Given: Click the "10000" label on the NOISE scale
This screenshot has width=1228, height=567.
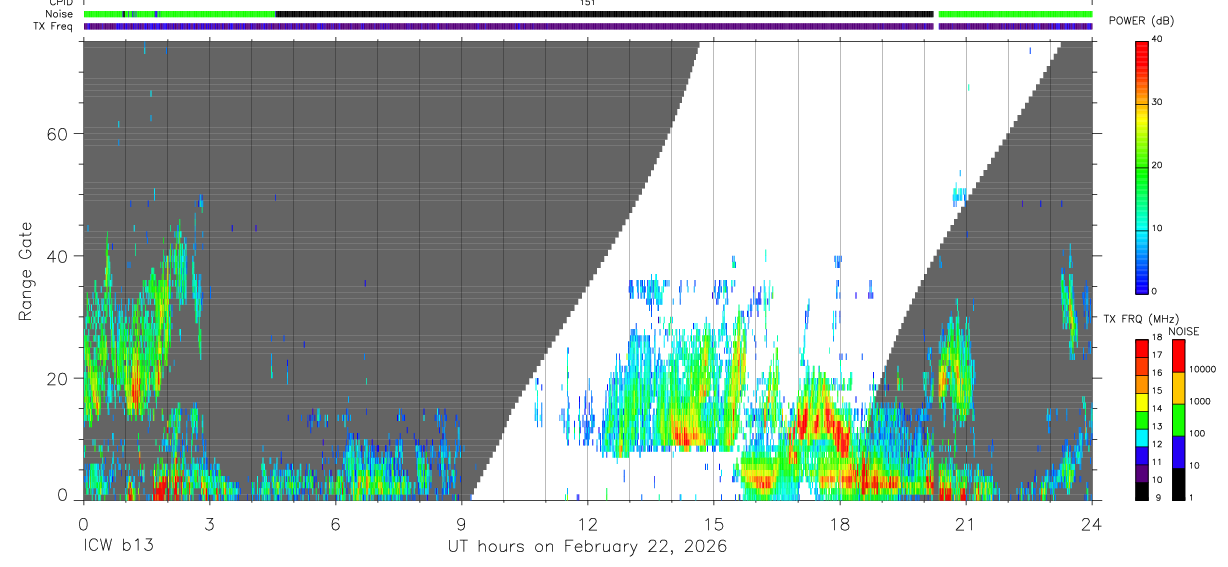Looking at the screenshot, I should 1203,370.
